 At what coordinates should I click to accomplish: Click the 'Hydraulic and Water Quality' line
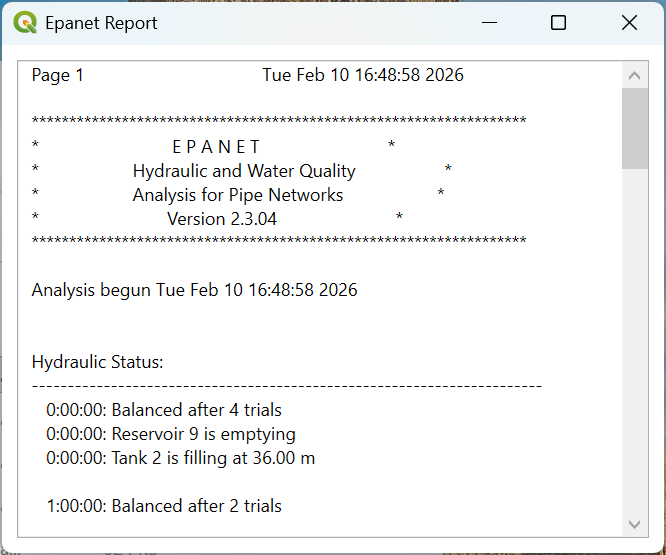click(x=244, y=171)
